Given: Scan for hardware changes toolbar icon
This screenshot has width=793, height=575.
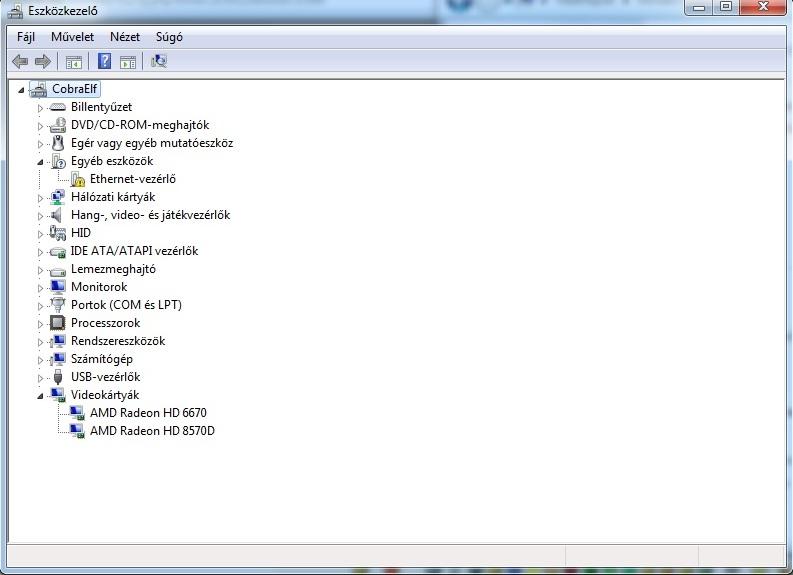Looking at the screenshot, I should tap(159, 61).
